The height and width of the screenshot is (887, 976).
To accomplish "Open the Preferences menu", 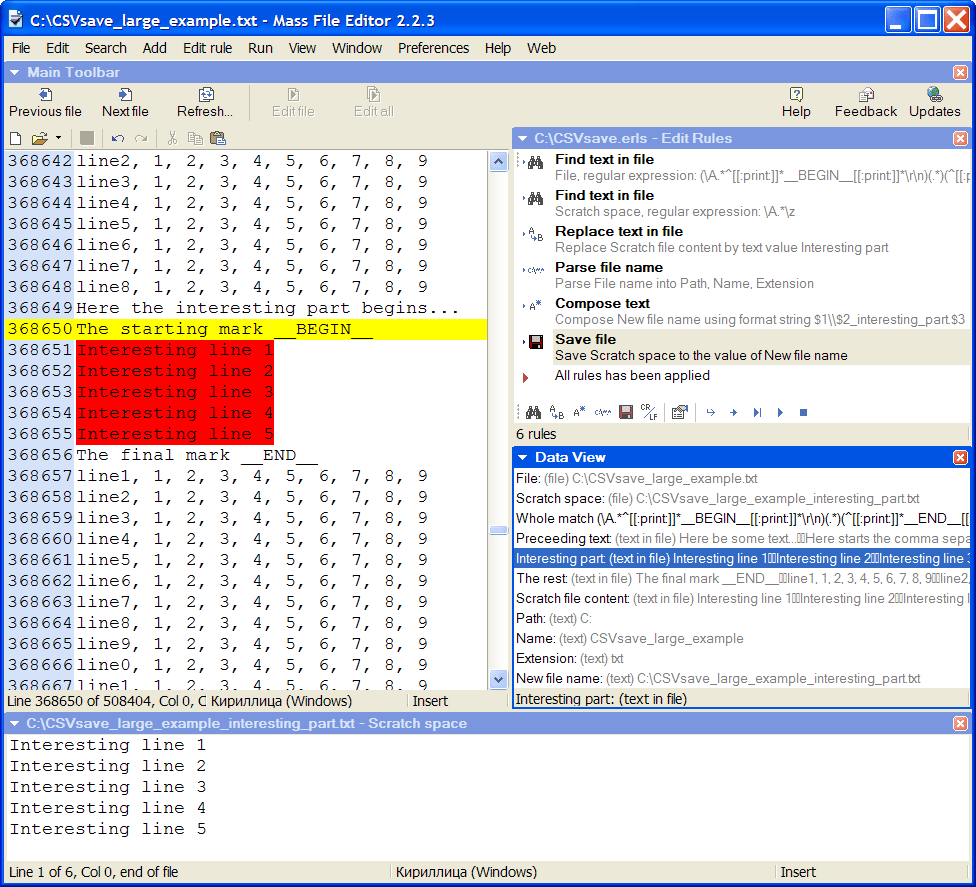I will click(433, 48).
